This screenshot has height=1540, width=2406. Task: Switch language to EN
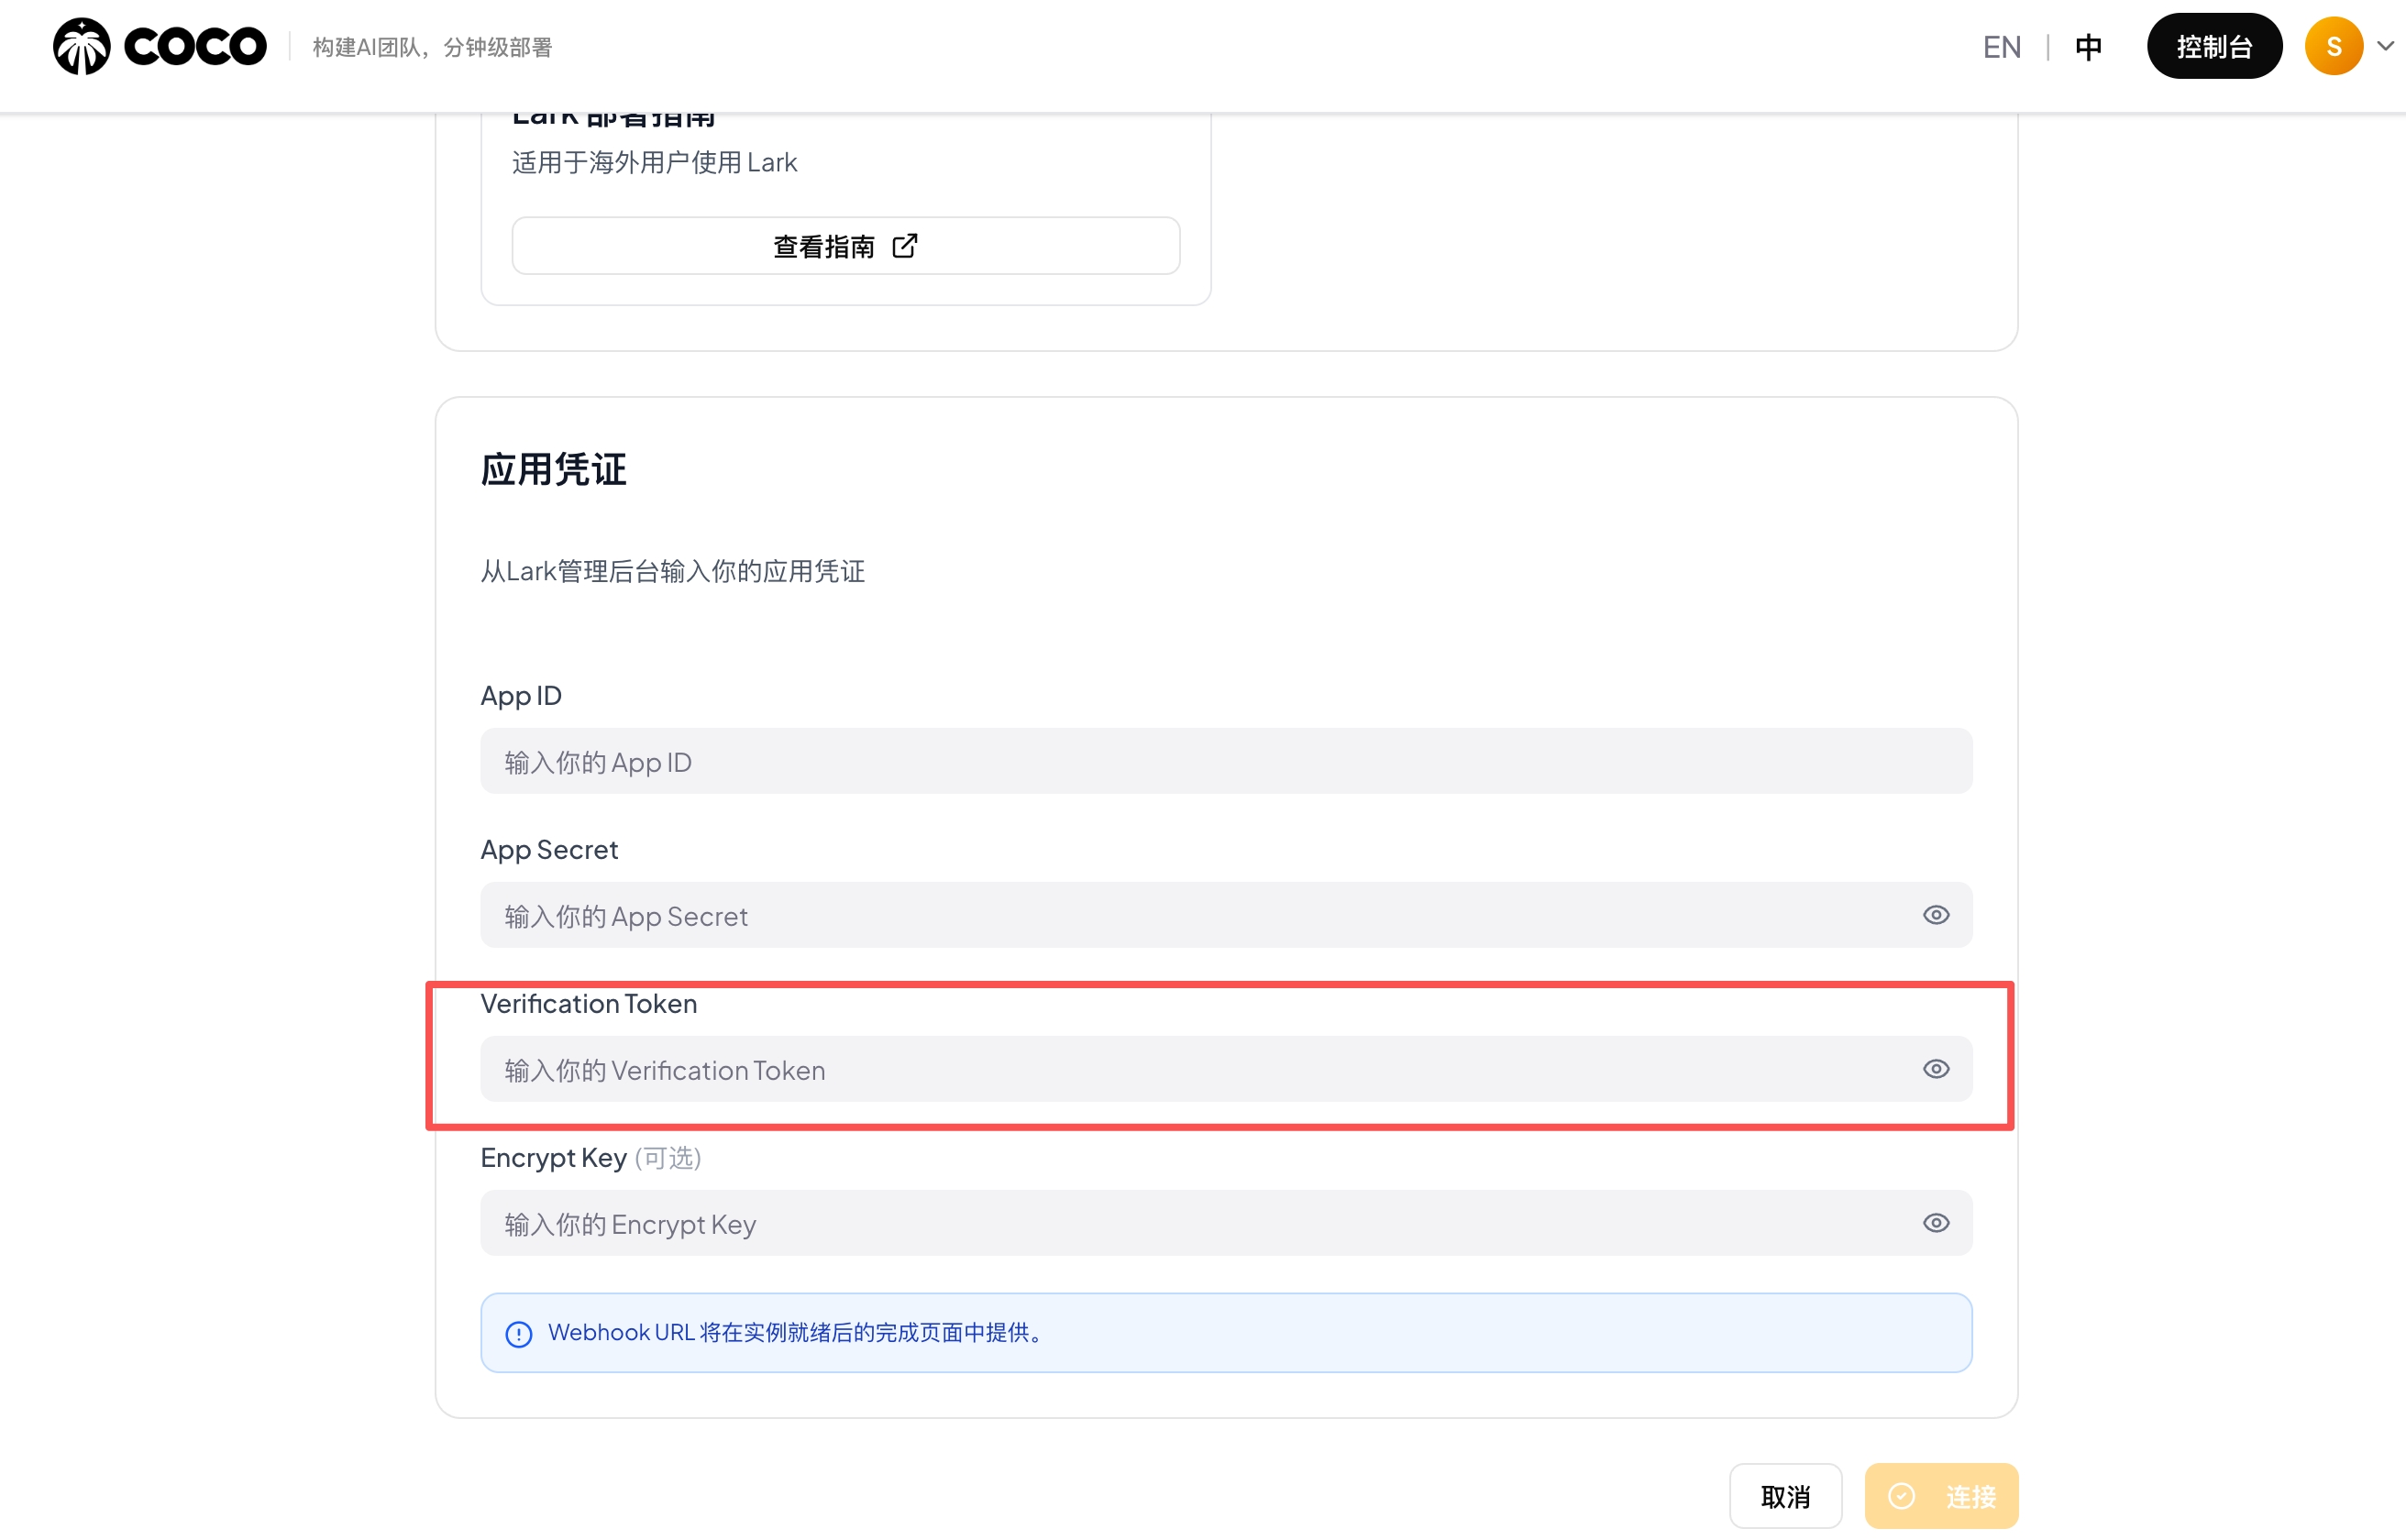2001,45
